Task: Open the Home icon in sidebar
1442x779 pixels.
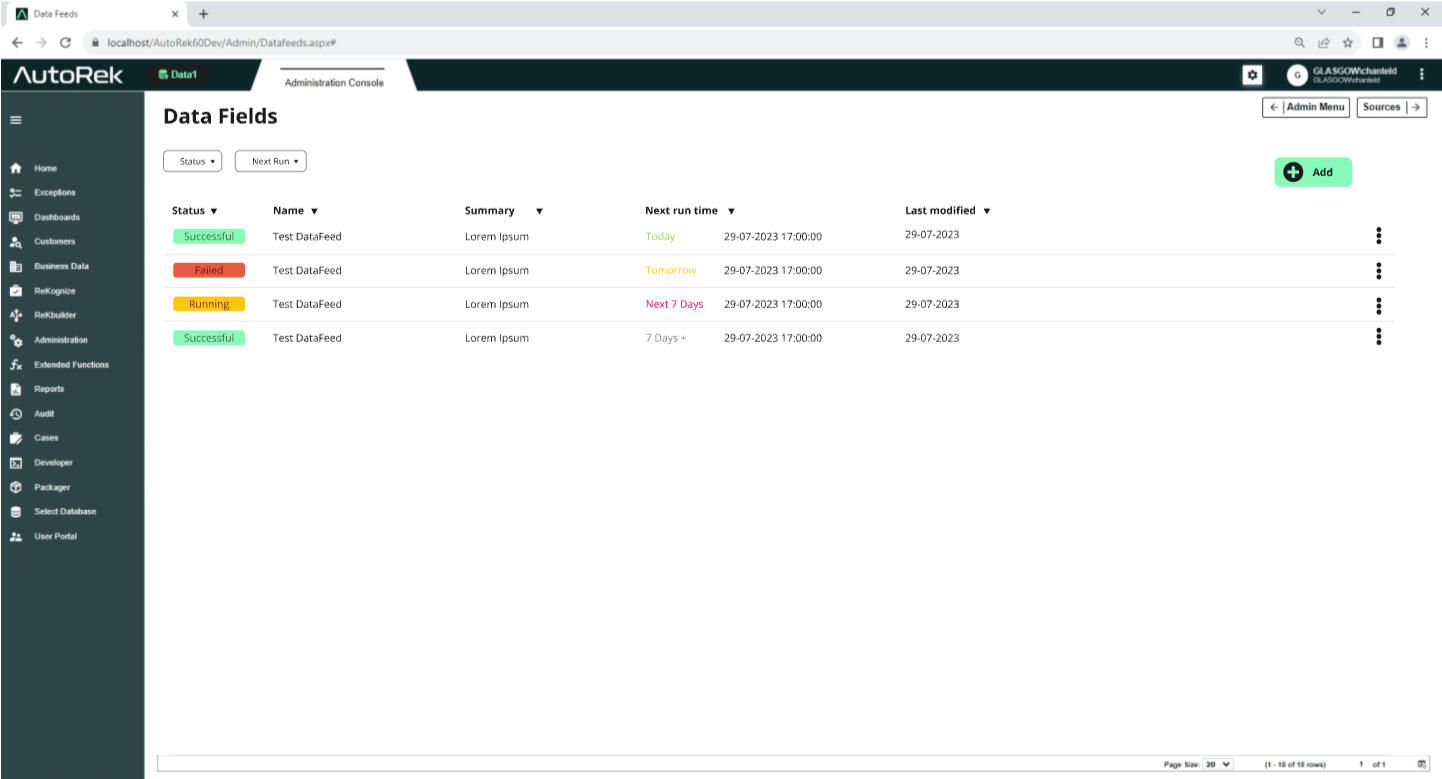Action: (16, 168)
